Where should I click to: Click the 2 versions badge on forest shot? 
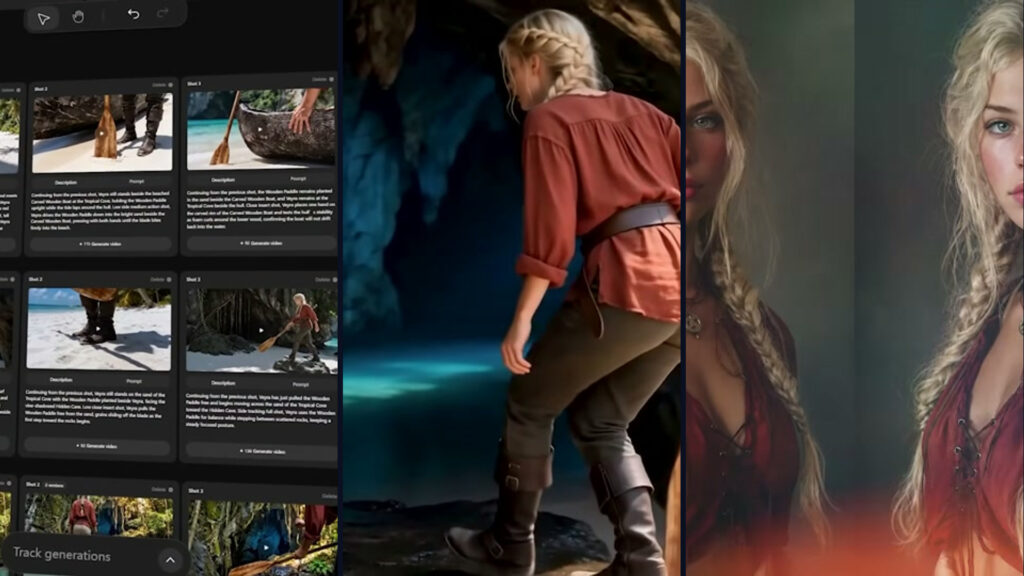pos(54,485)
